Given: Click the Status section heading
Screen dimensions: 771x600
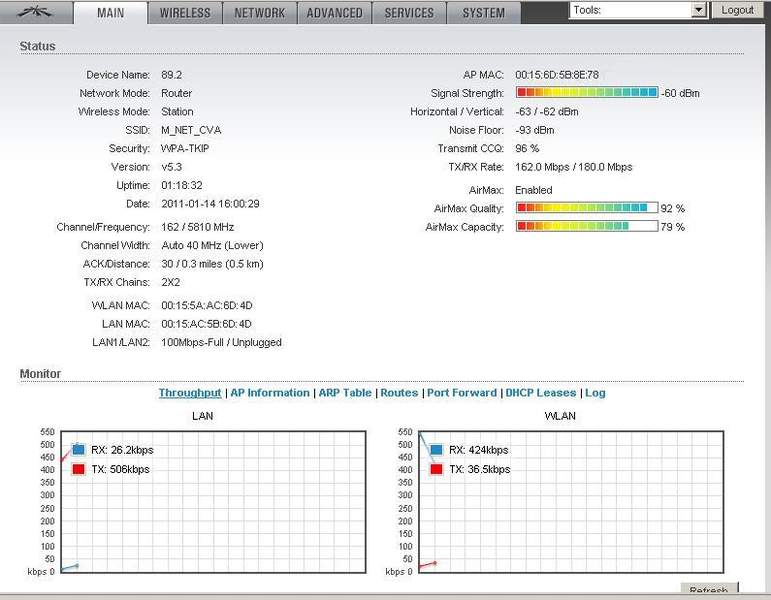Looking at the screenshot, I should (x=37, y=46).
